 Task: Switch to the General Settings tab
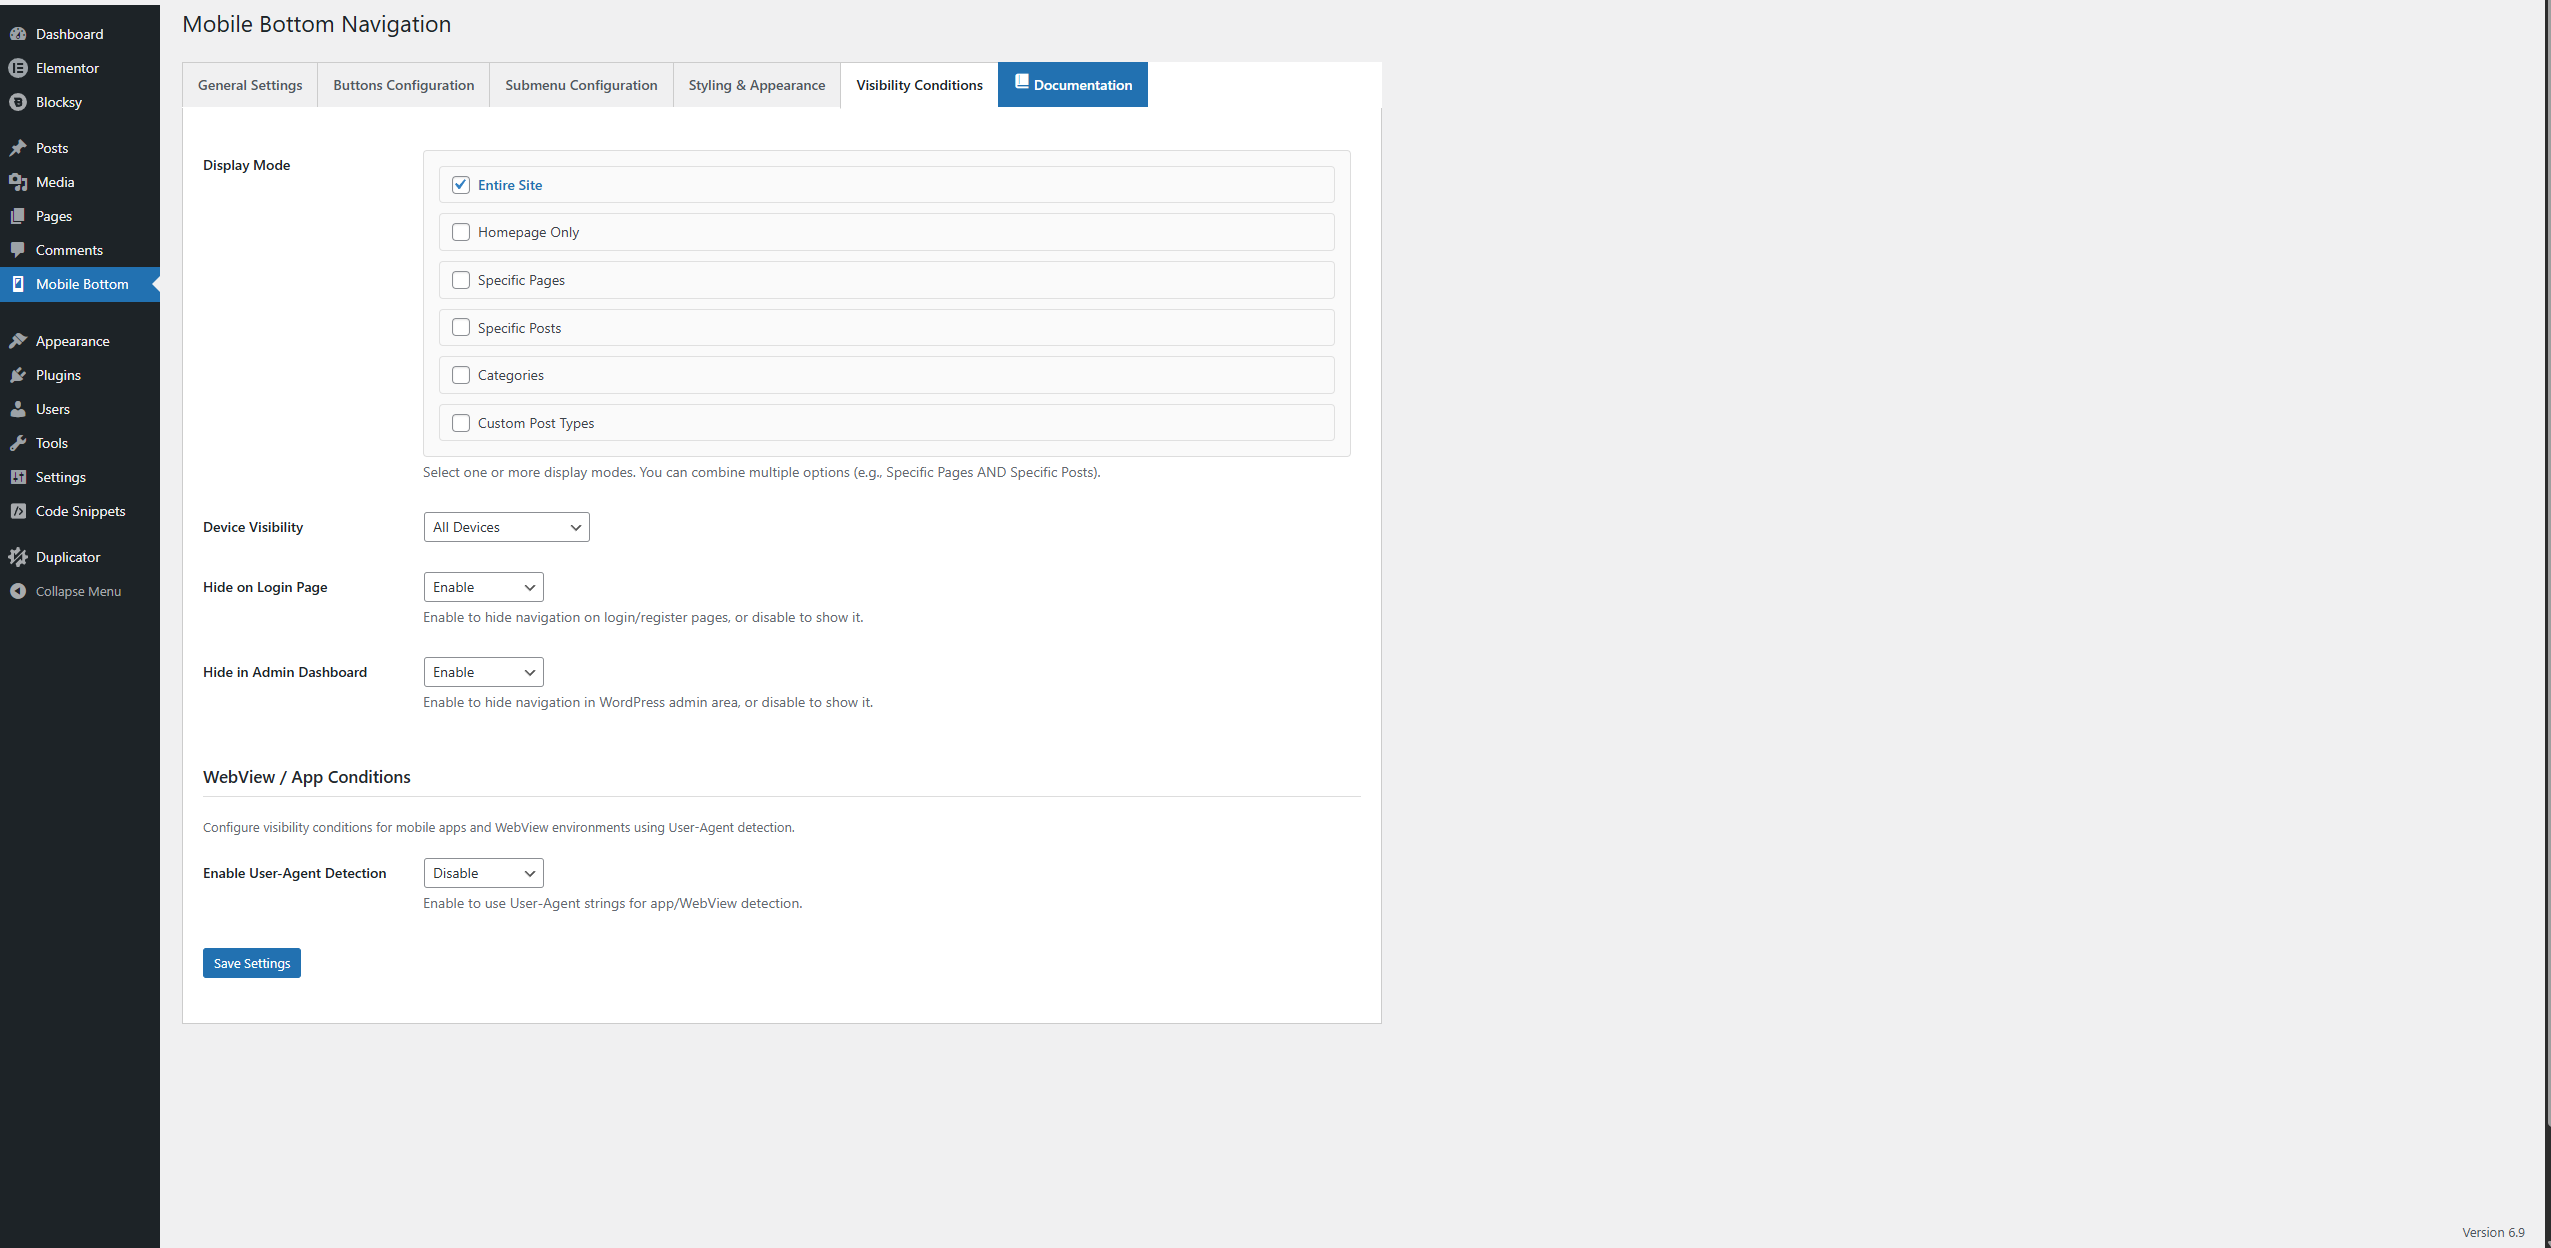pos(250,85)
